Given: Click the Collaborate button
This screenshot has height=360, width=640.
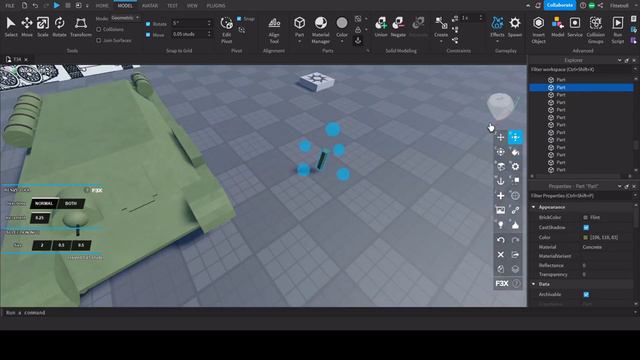Looking at the screenshot, I should tap(560, 5).
